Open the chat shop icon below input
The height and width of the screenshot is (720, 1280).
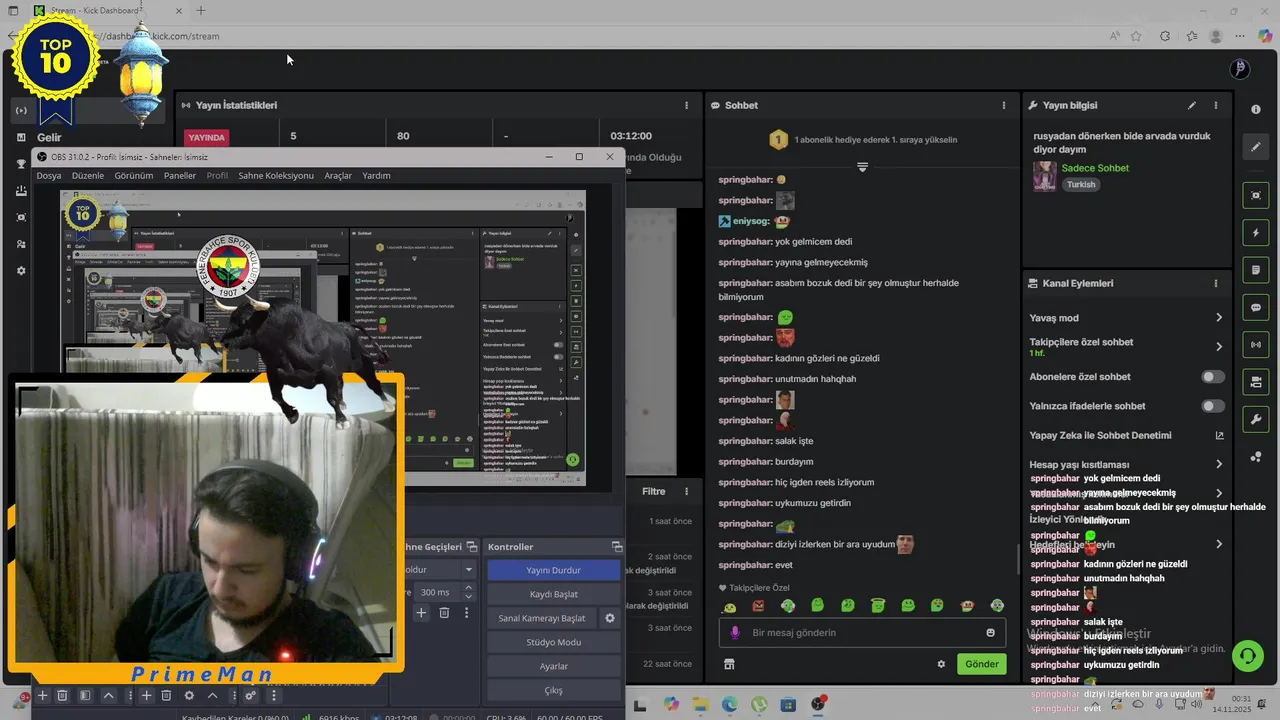[x=729, y=664]
